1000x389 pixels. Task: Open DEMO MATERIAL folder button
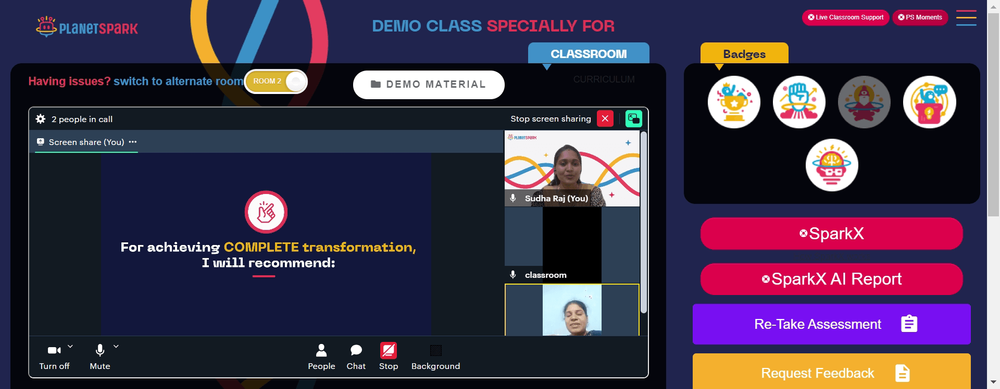coord(429,84)
